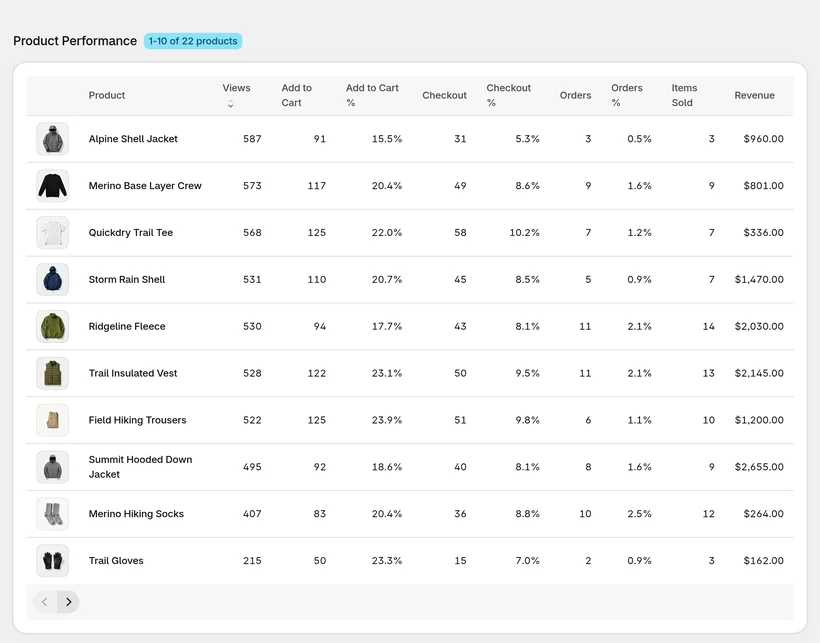Viewport: 820px width, 643px height.
Task: Click the 215 views value
Action: point(252,561)
